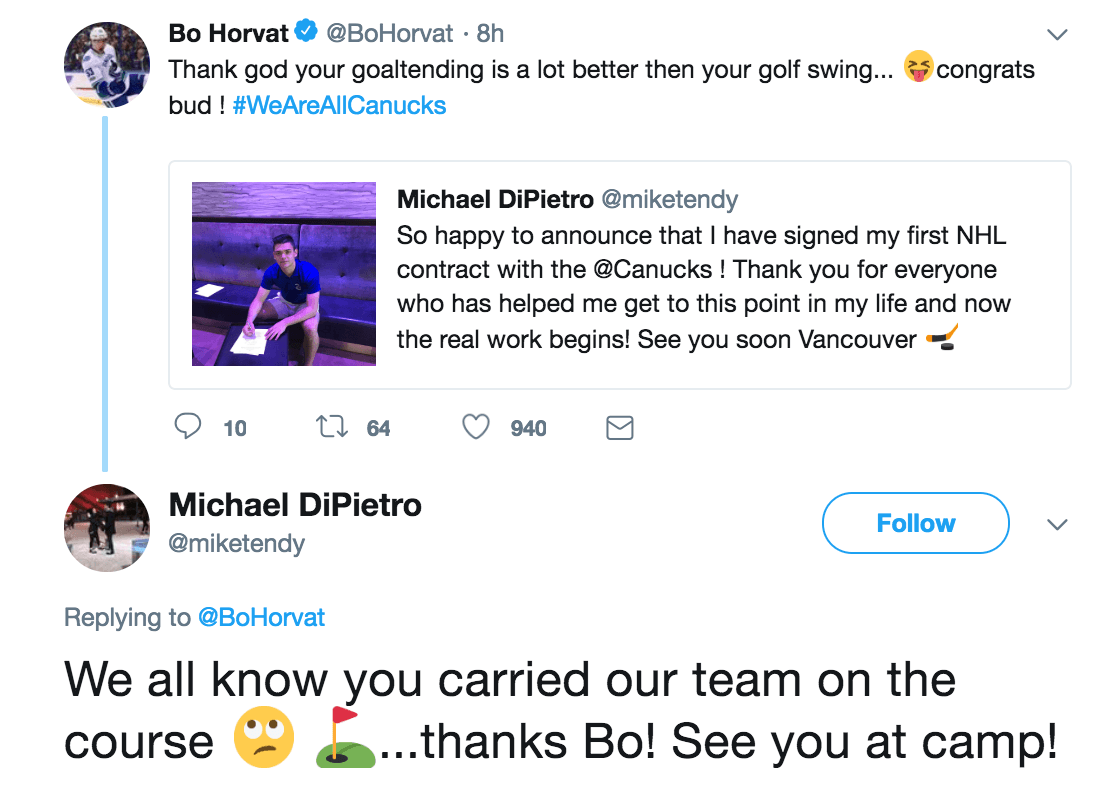Click the @BoHorvat mention in Replying to
Viewport: 1116px width, 786px height.
pos(261,617)
